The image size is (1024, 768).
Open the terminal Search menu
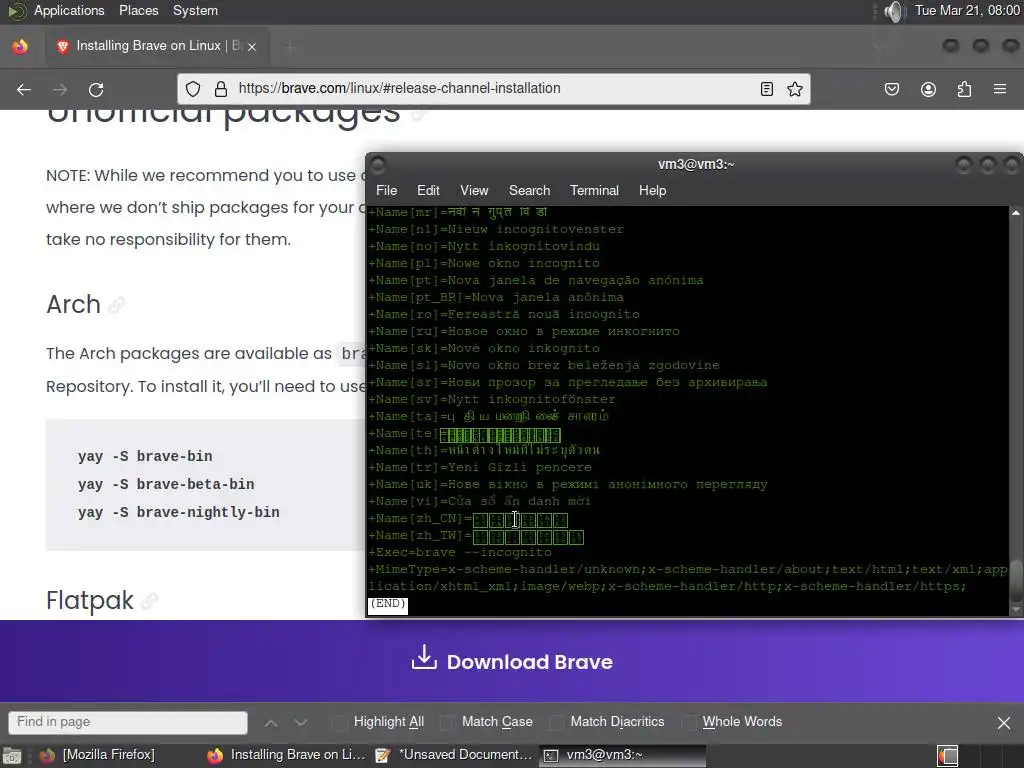(530, 191)
